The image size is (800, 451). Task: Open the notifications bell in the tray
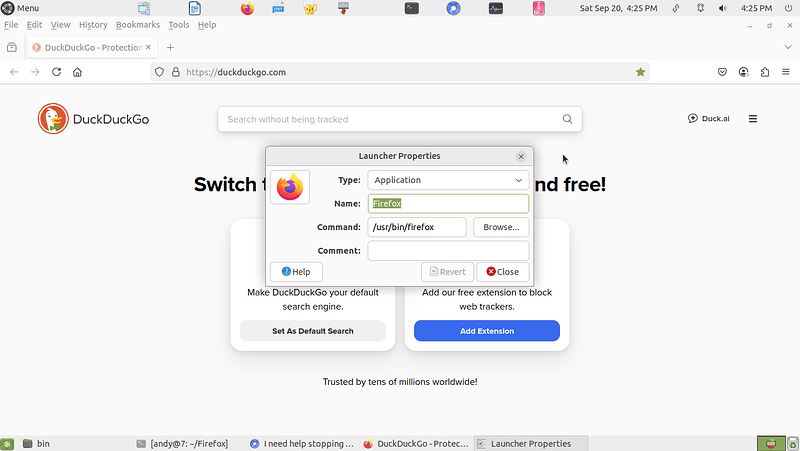coord(700,8)
